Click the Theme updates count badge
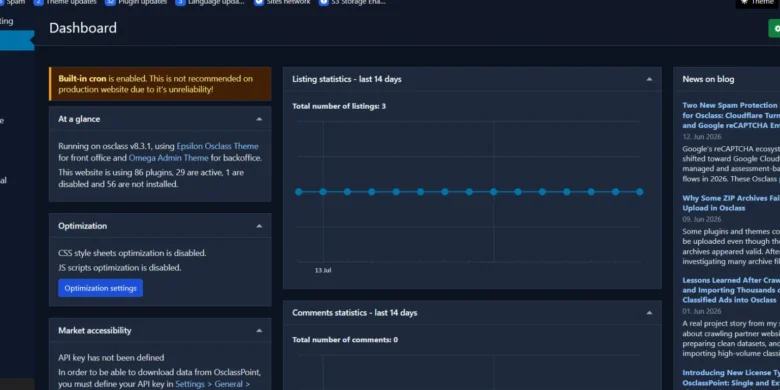Image resolution: width=780 pixels, height=390 pixels. (38, 2)
